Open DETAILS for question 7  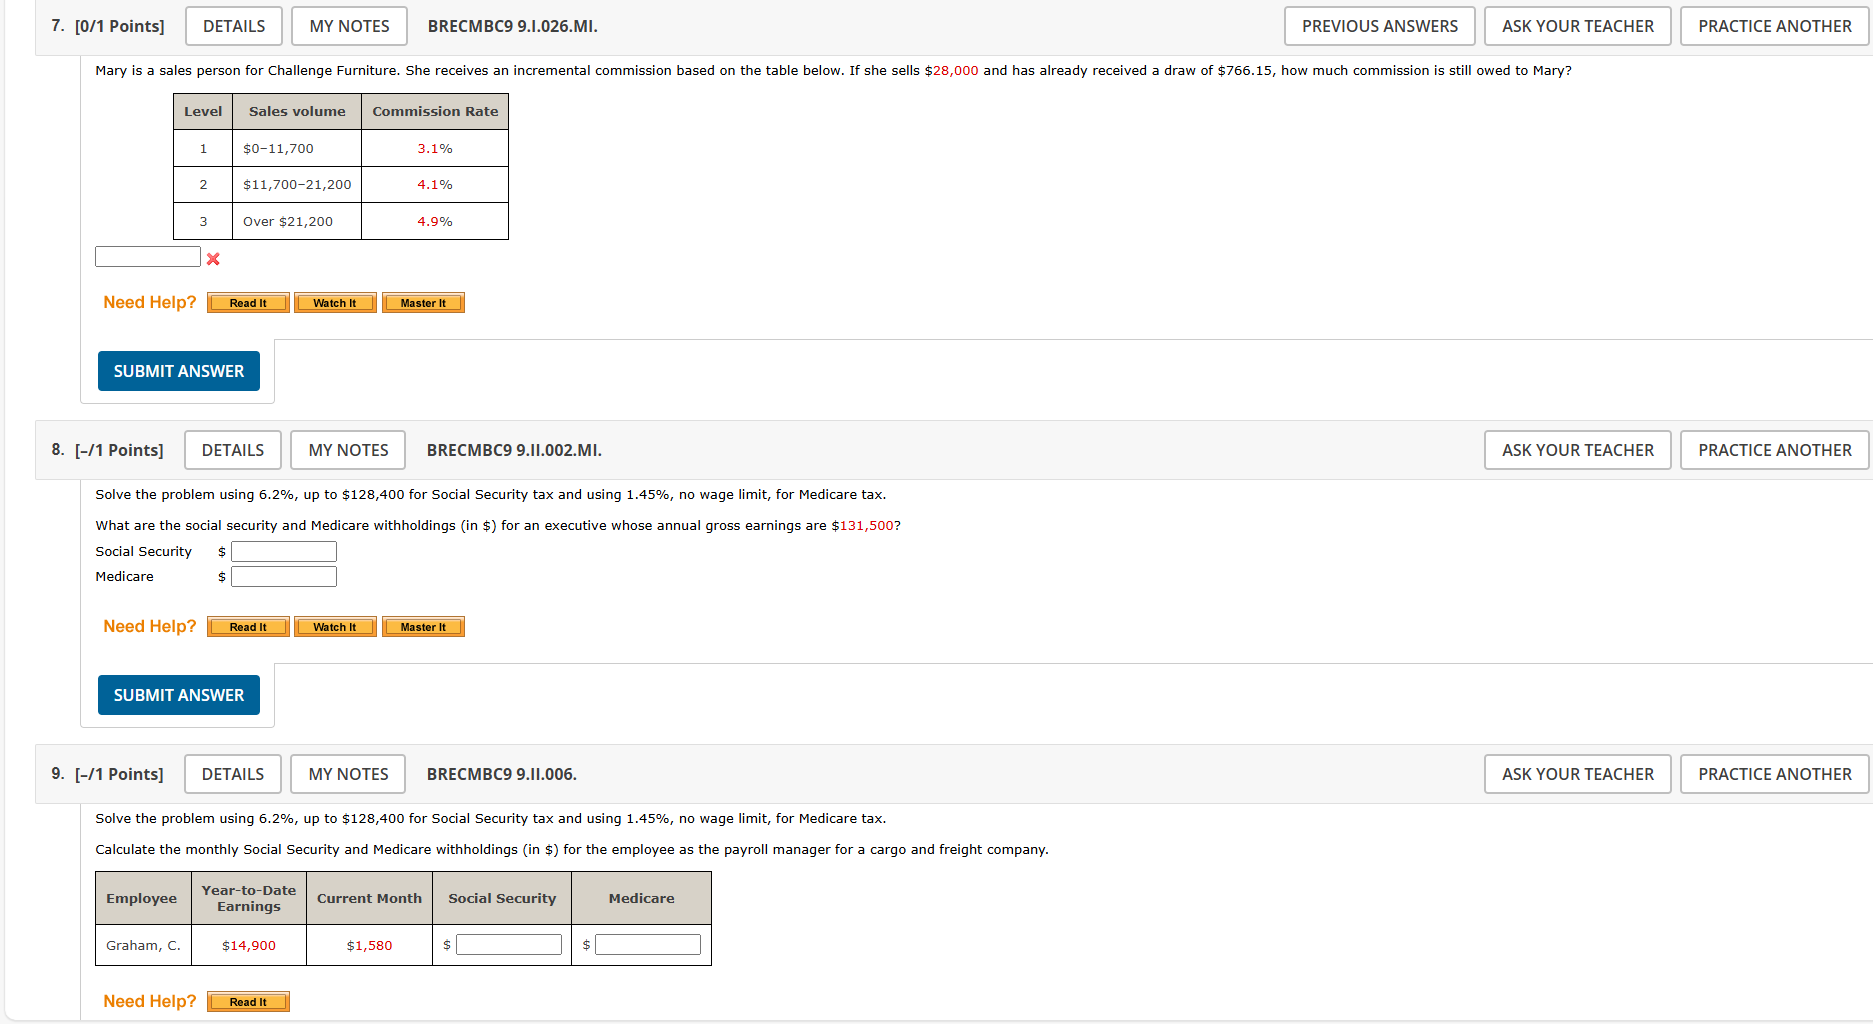click(x=233, y=26)
